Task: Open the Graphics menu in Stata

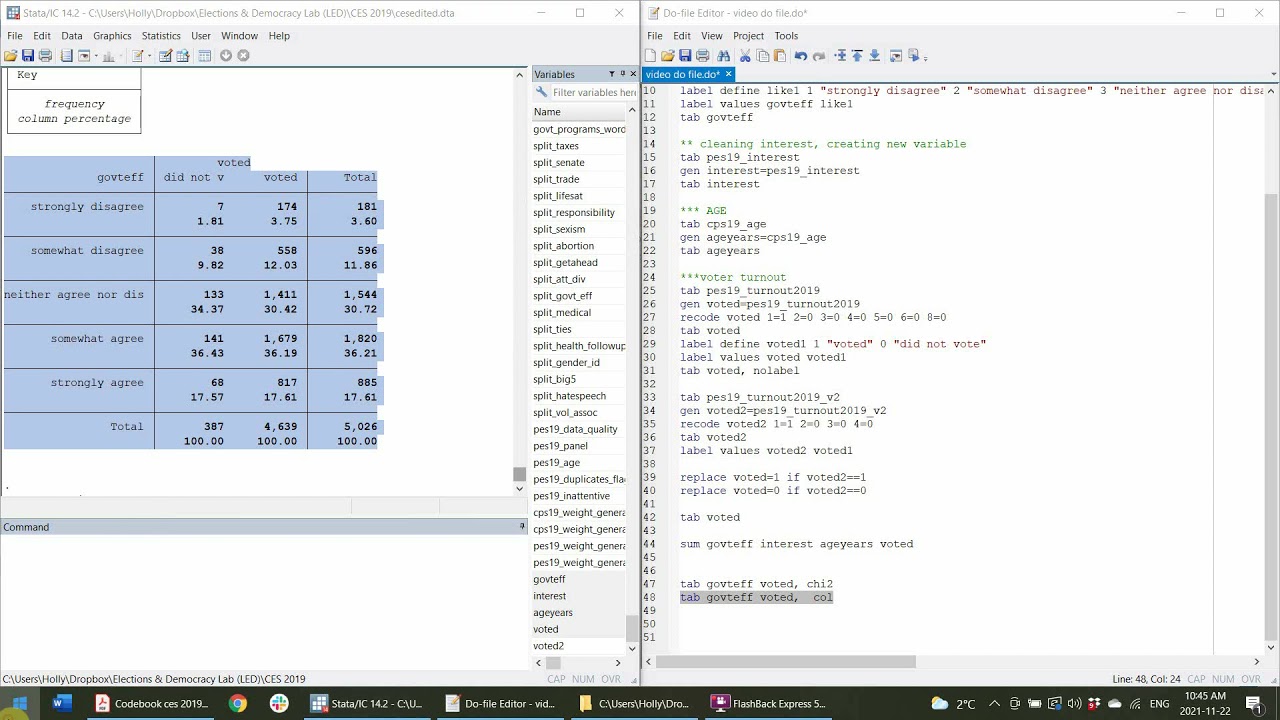Action: point(112,36)
